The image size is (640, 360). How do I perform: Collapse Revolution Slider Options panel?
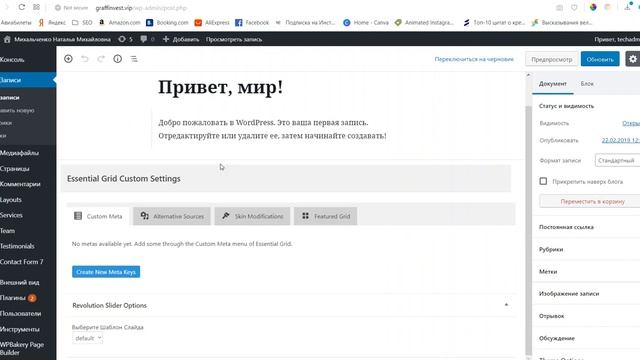click(x=506, y=305)
